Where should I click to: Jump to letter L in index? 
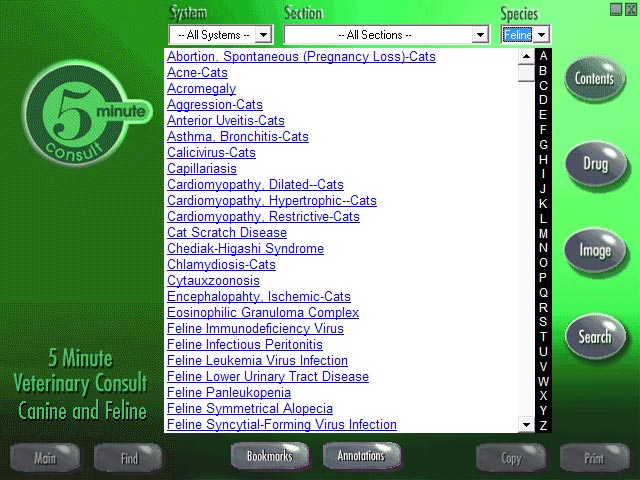pos(543,218)
